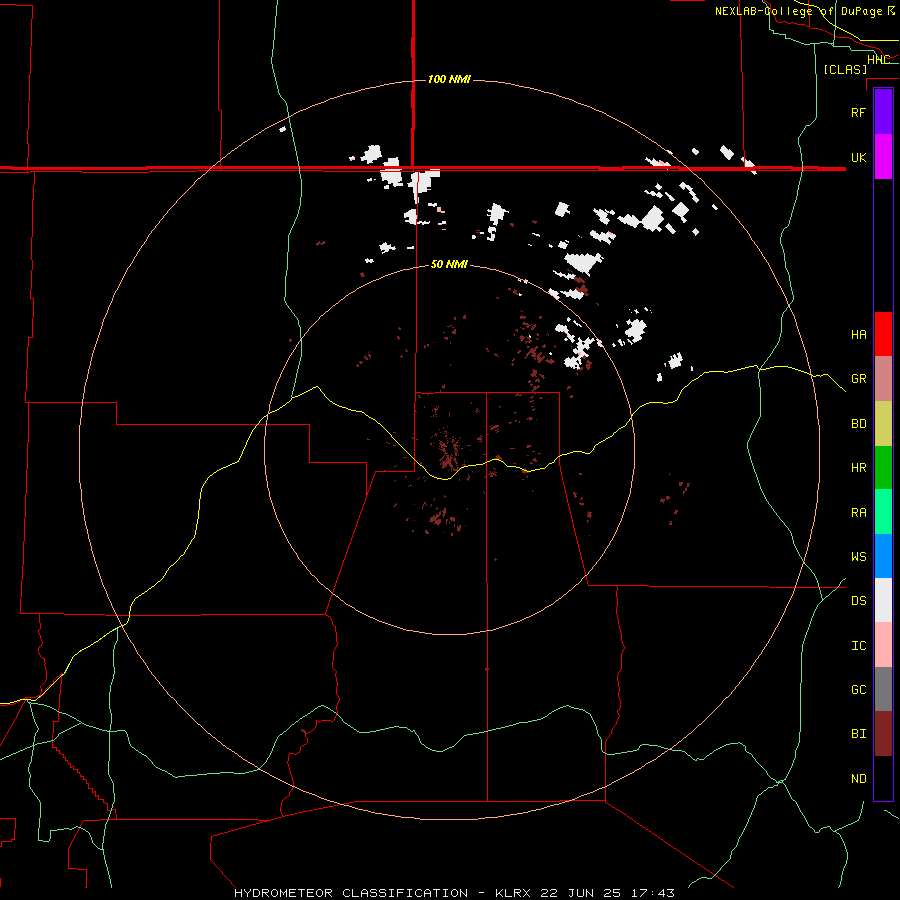Click the ND black legend swatch
The height and width of the screenshot is (900, 900).
883,778
